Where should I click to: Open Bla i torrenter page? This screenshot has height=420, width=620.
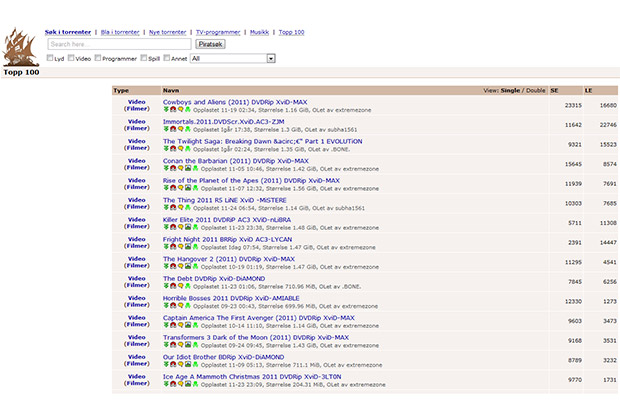pos(120,32)
